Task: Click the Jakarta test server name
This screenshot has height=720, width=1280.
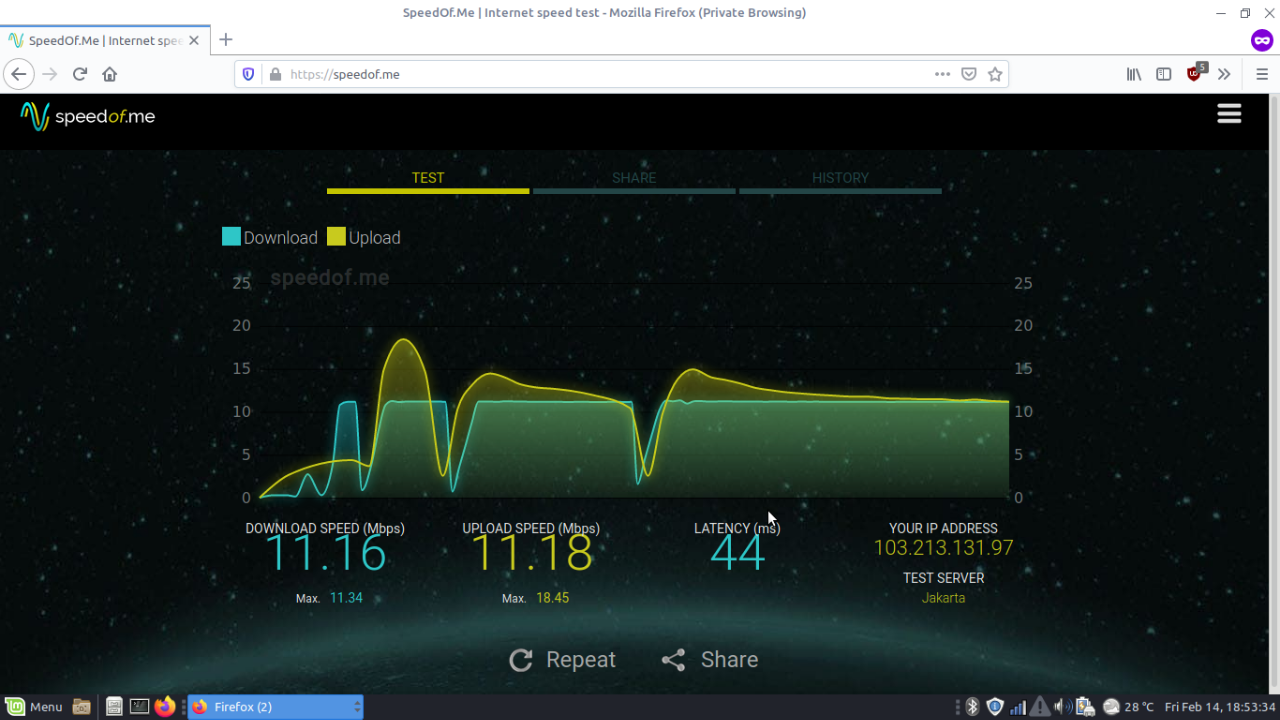Action: [944, 598]
